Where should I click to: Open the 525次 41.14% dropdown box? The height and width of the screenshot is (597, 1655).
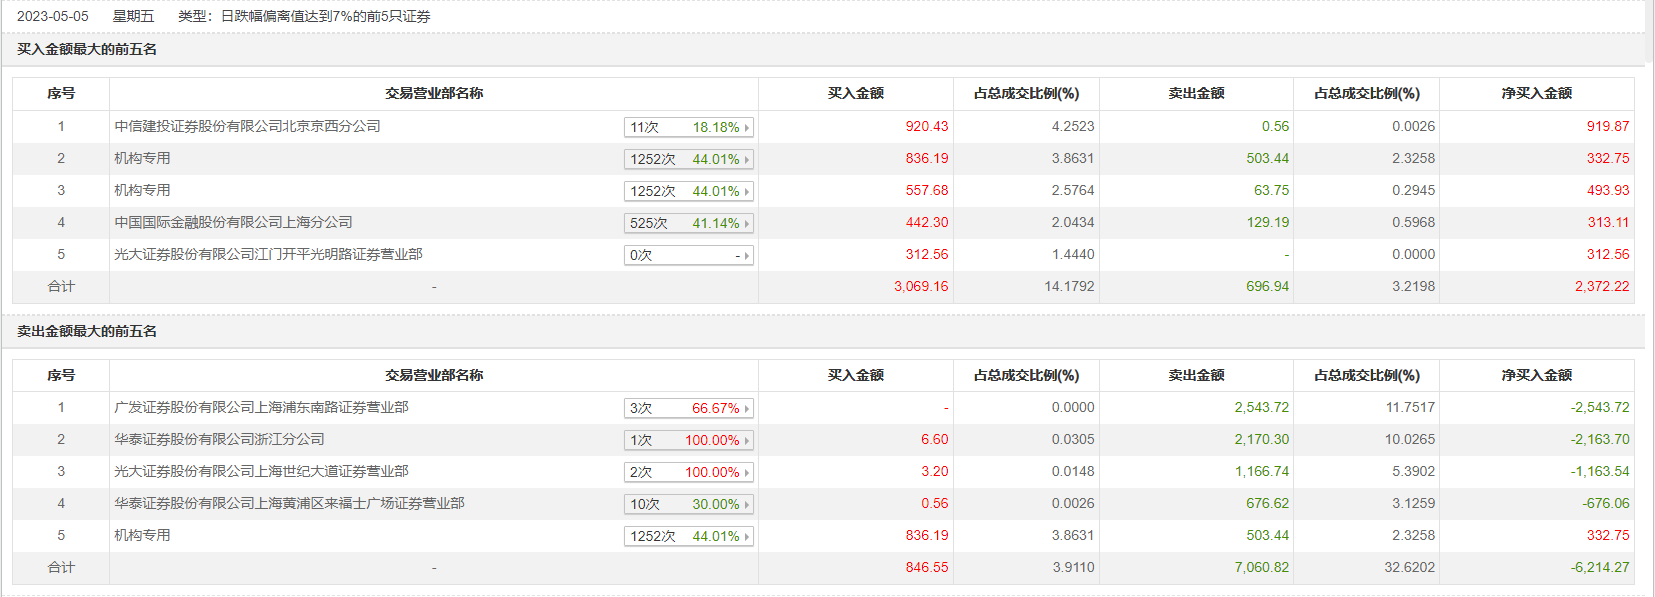[x=688, y=224]
